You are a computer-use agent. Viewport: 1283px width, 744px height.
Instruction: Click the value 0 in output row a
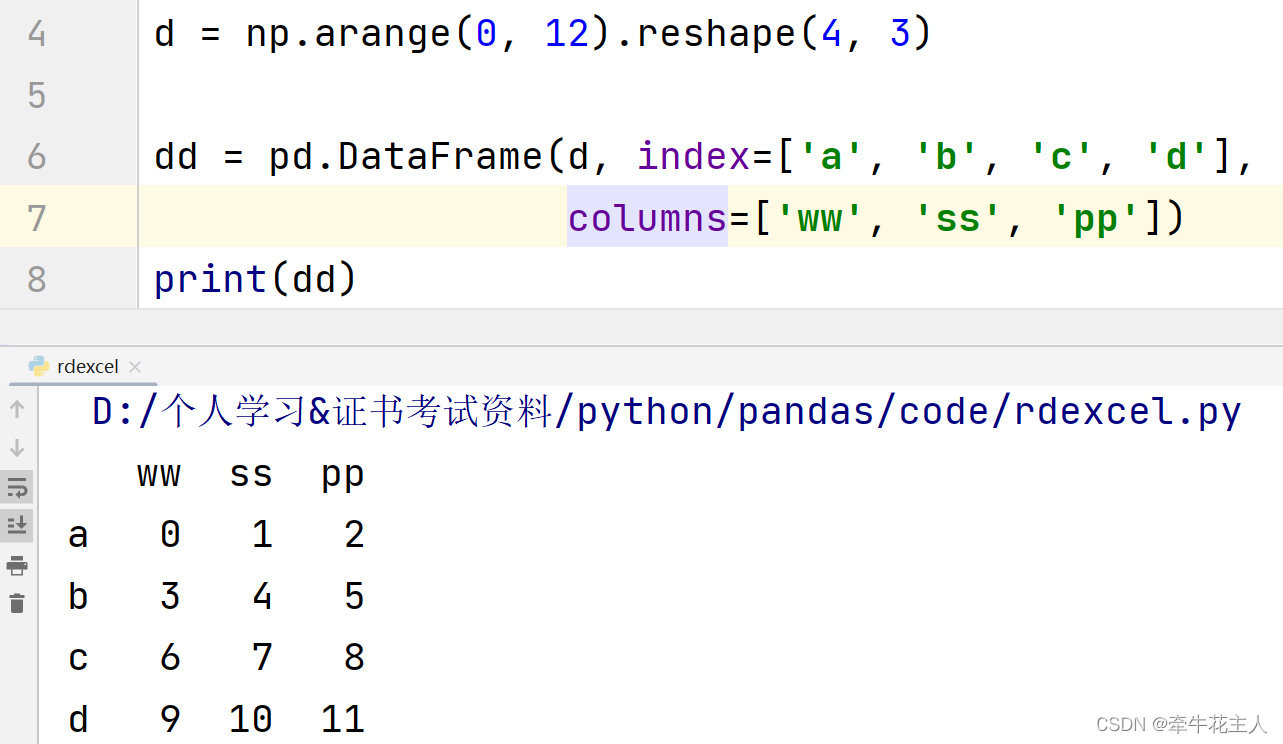click(x=170, y=536)
